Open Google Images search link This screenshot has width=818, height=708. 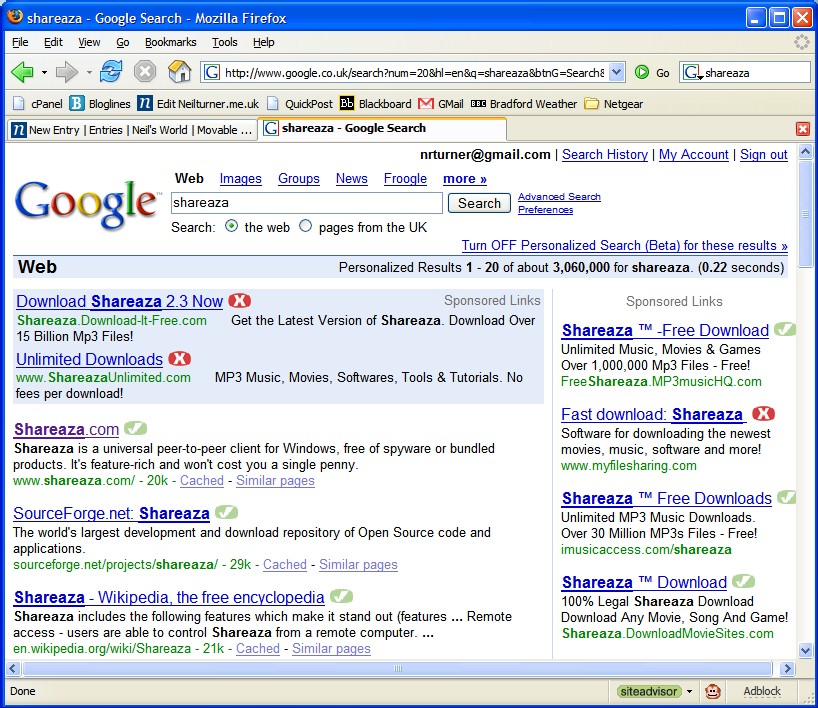(240, 178)
